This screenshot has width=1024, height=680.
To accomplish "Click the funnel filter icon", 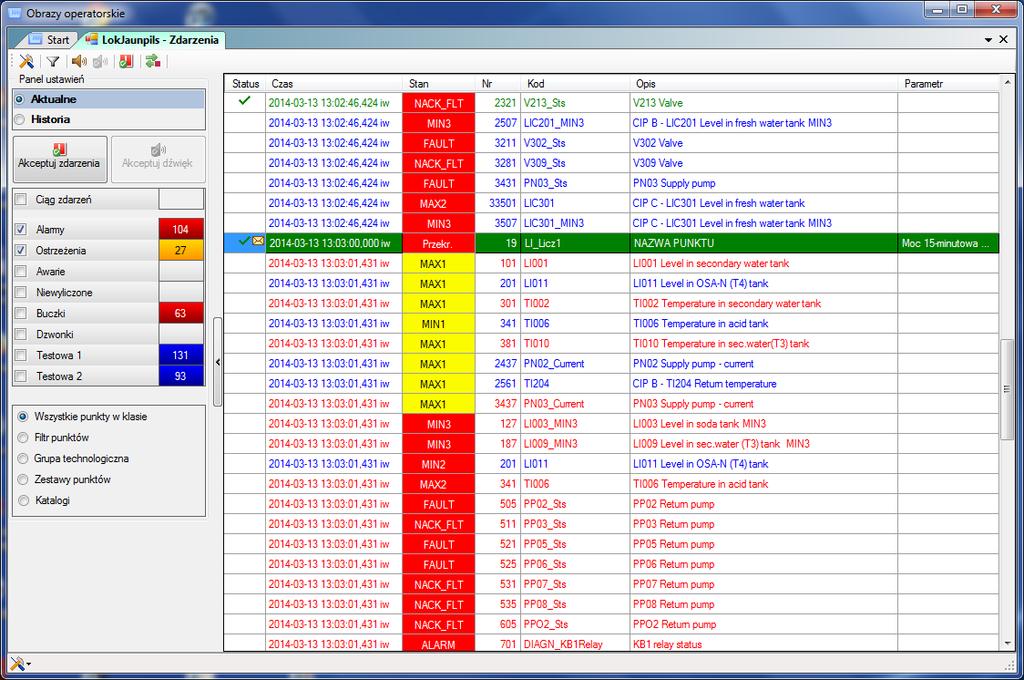I will click(53, 61).
